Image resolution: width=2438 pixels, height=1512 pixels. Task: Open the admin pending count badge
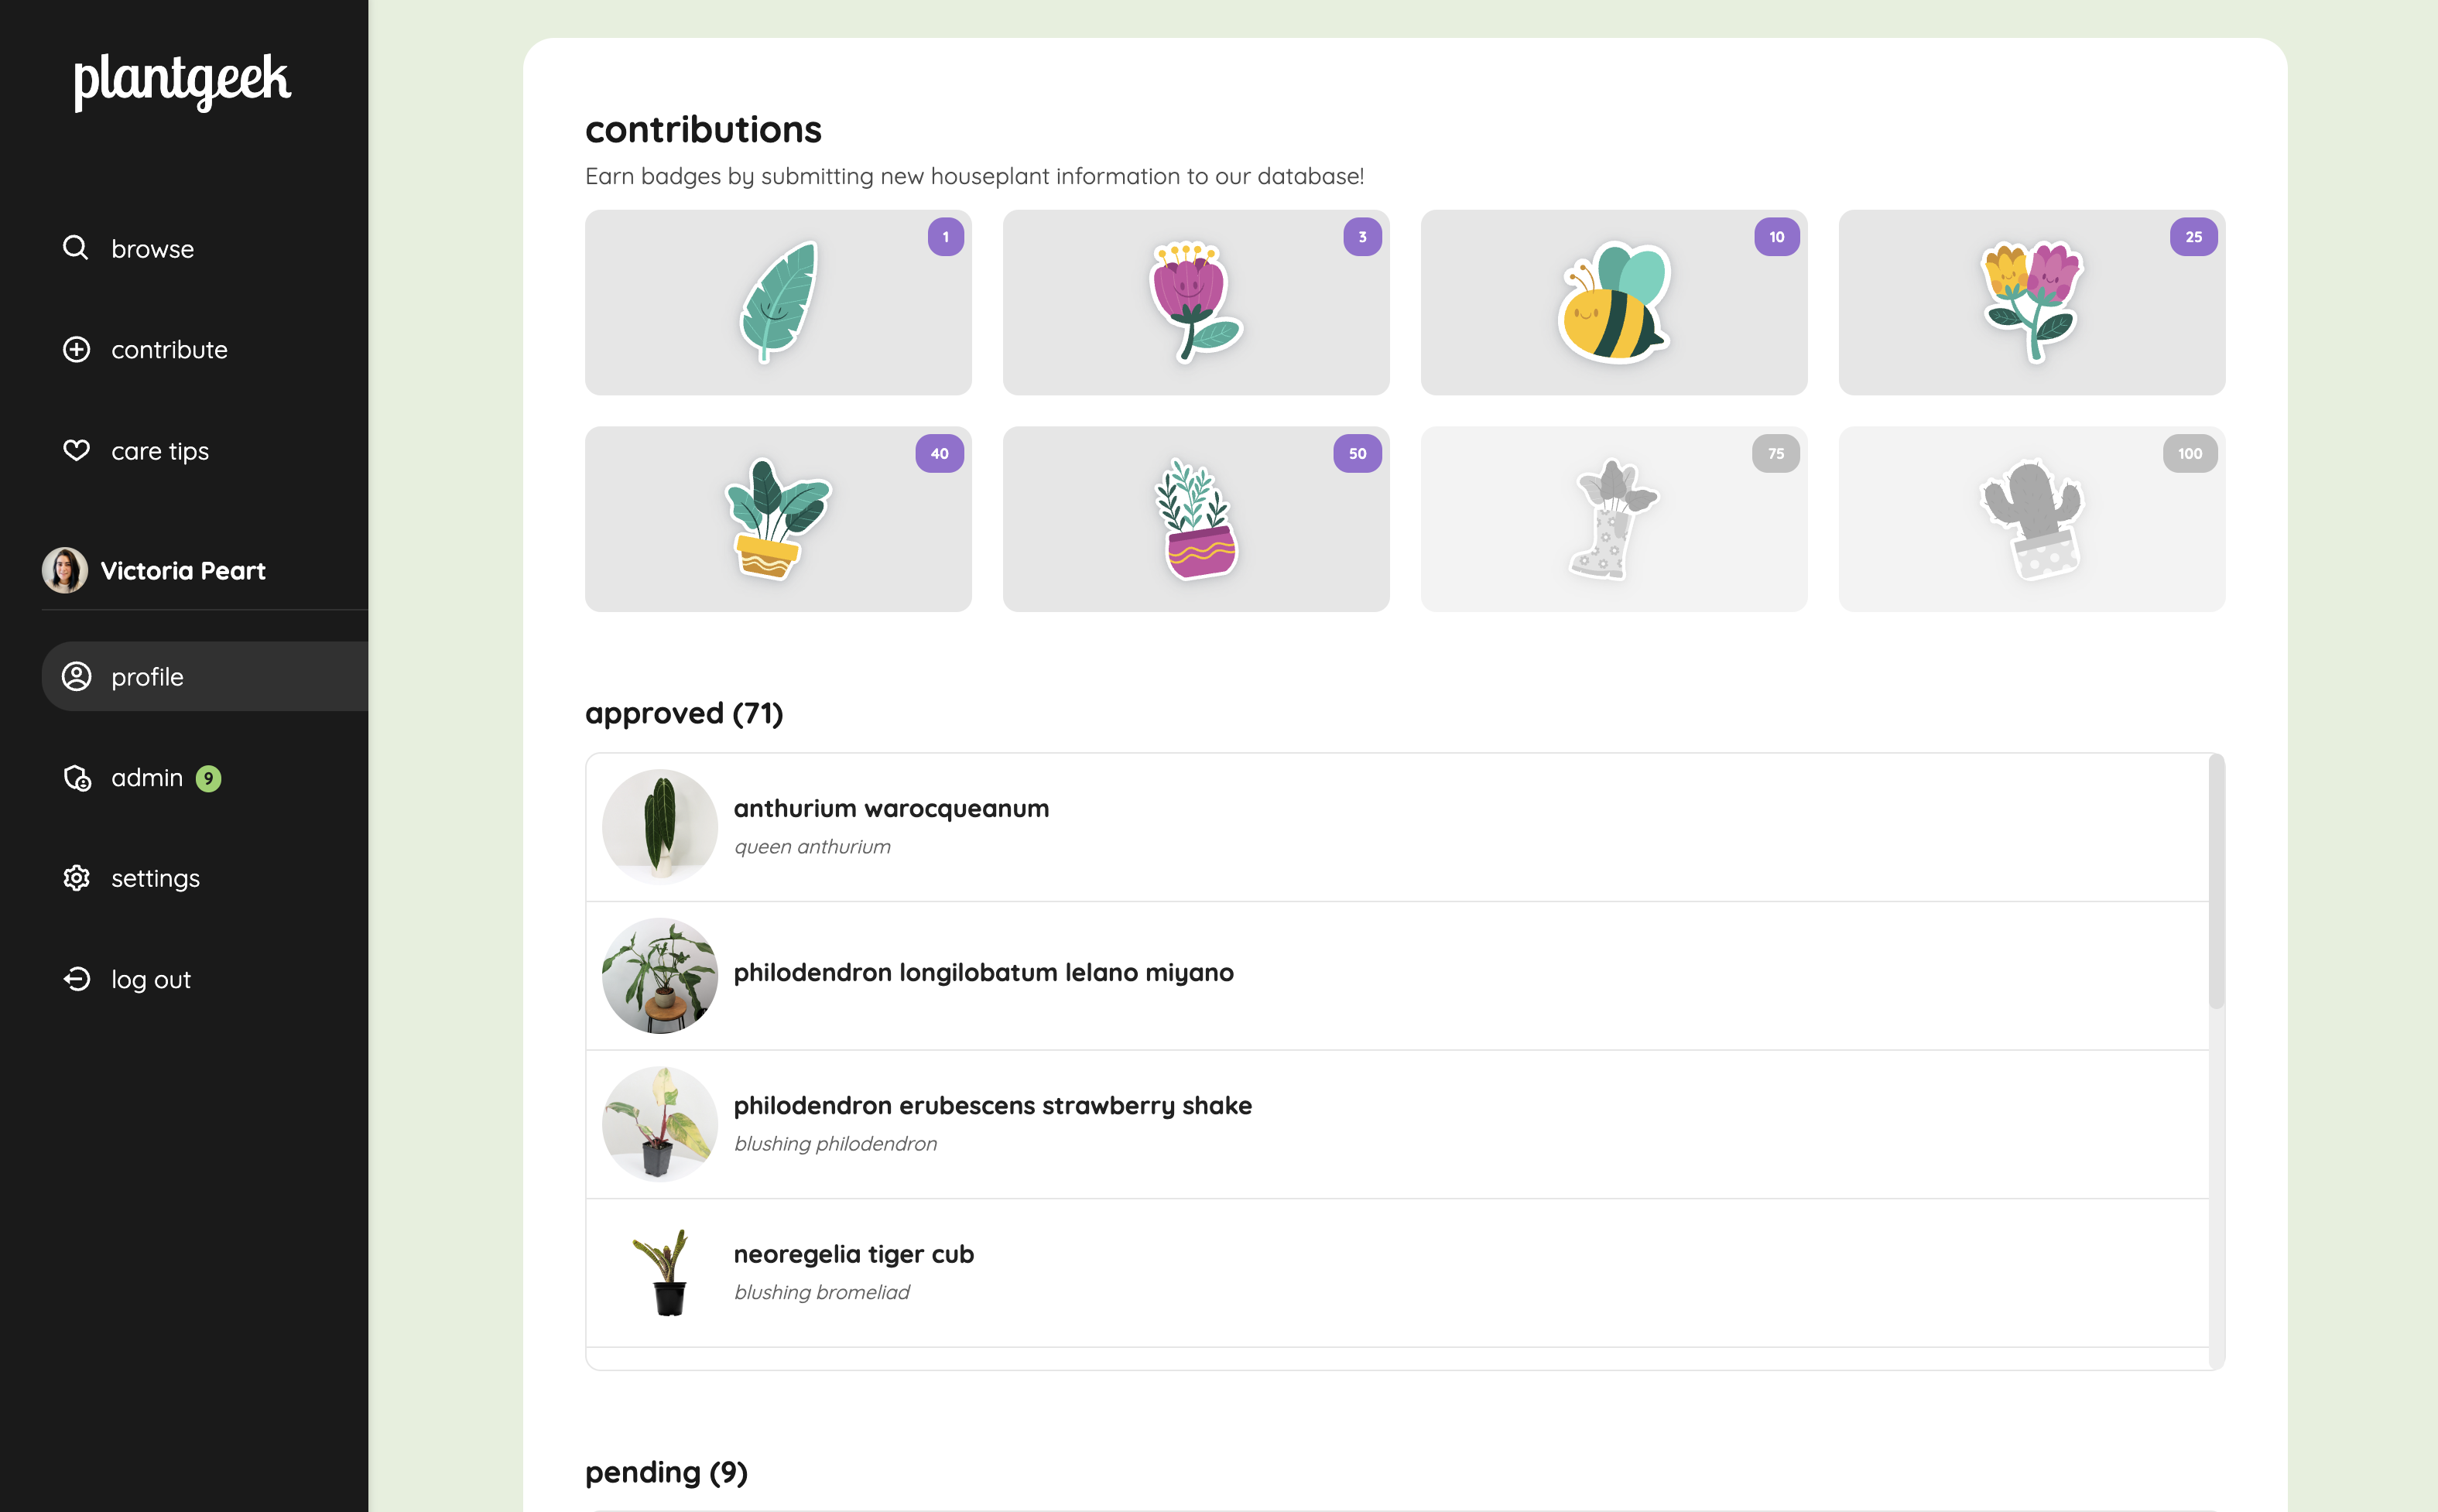[208, 778]
